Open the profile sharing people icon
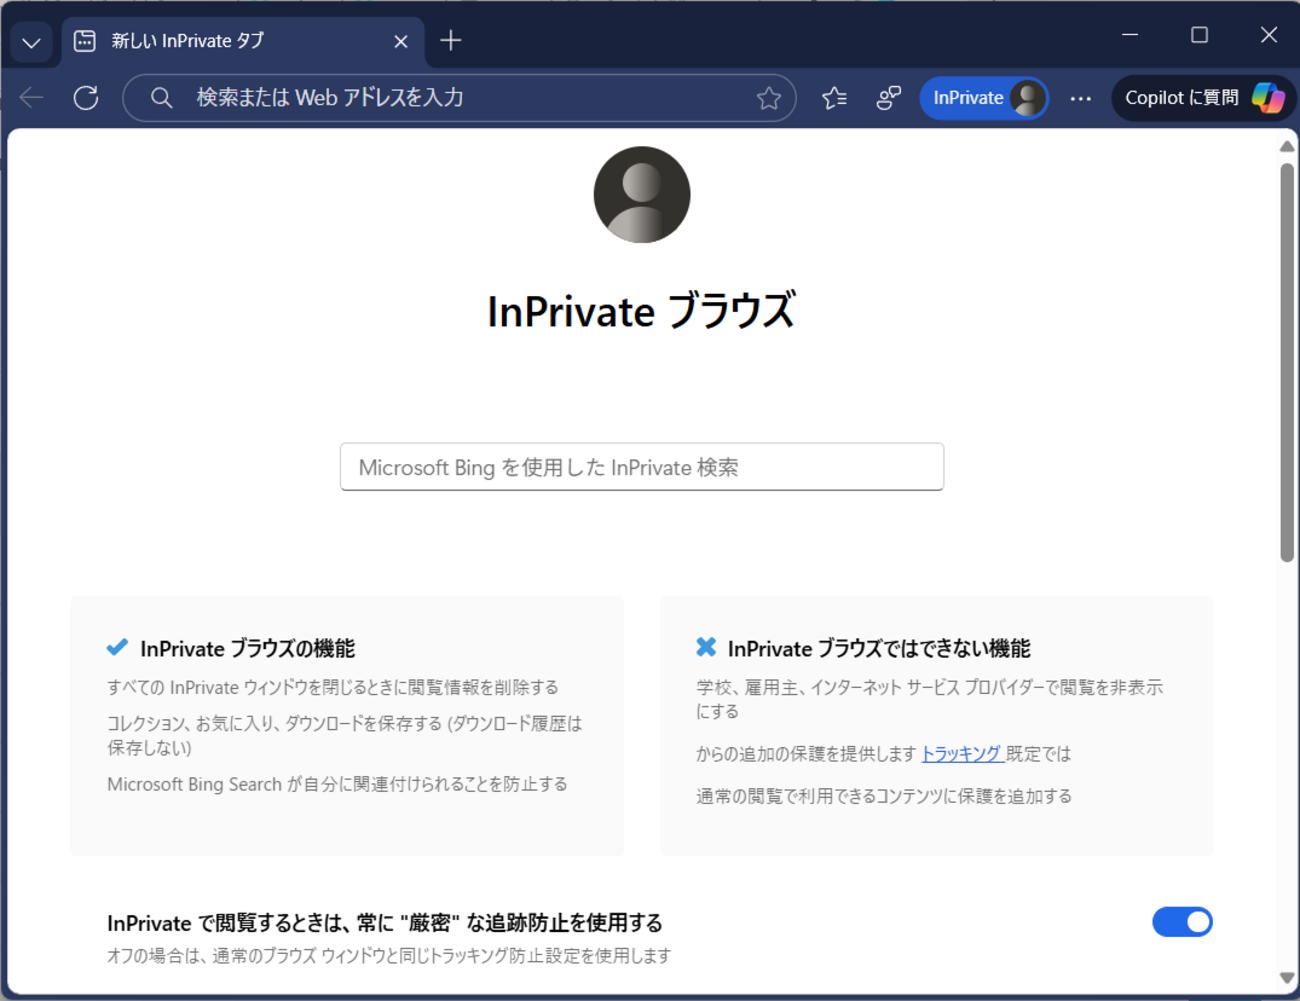The width and height of the screenshot is (1300, 1001). point(888,98)
